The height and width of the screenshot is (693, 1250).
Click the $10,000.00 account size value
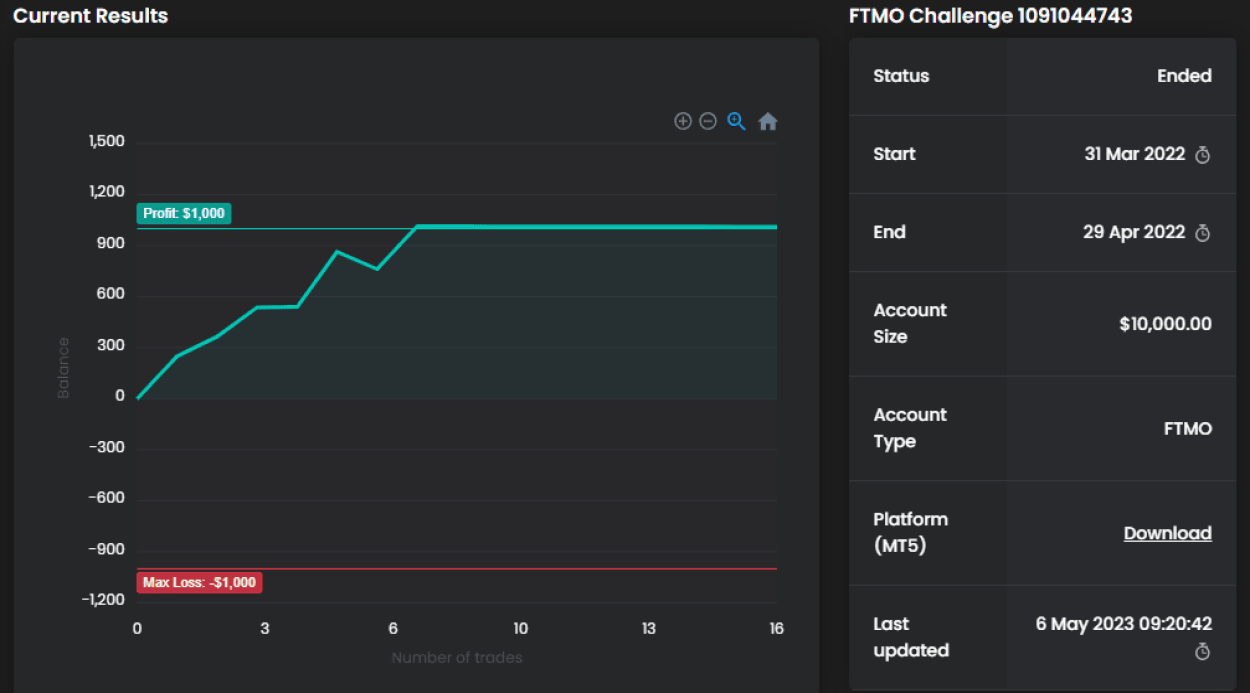tap(1165, 324)
